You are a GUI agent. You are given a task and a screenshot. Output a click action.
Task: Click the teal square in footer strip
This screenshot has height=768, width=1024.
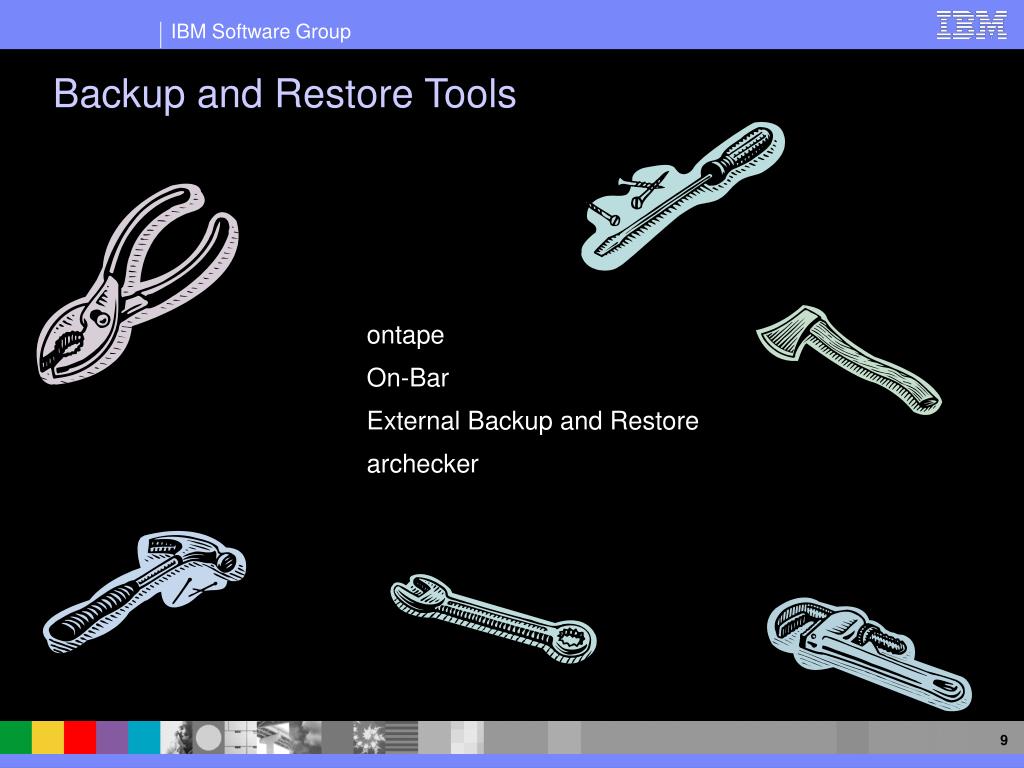point(144,737)
